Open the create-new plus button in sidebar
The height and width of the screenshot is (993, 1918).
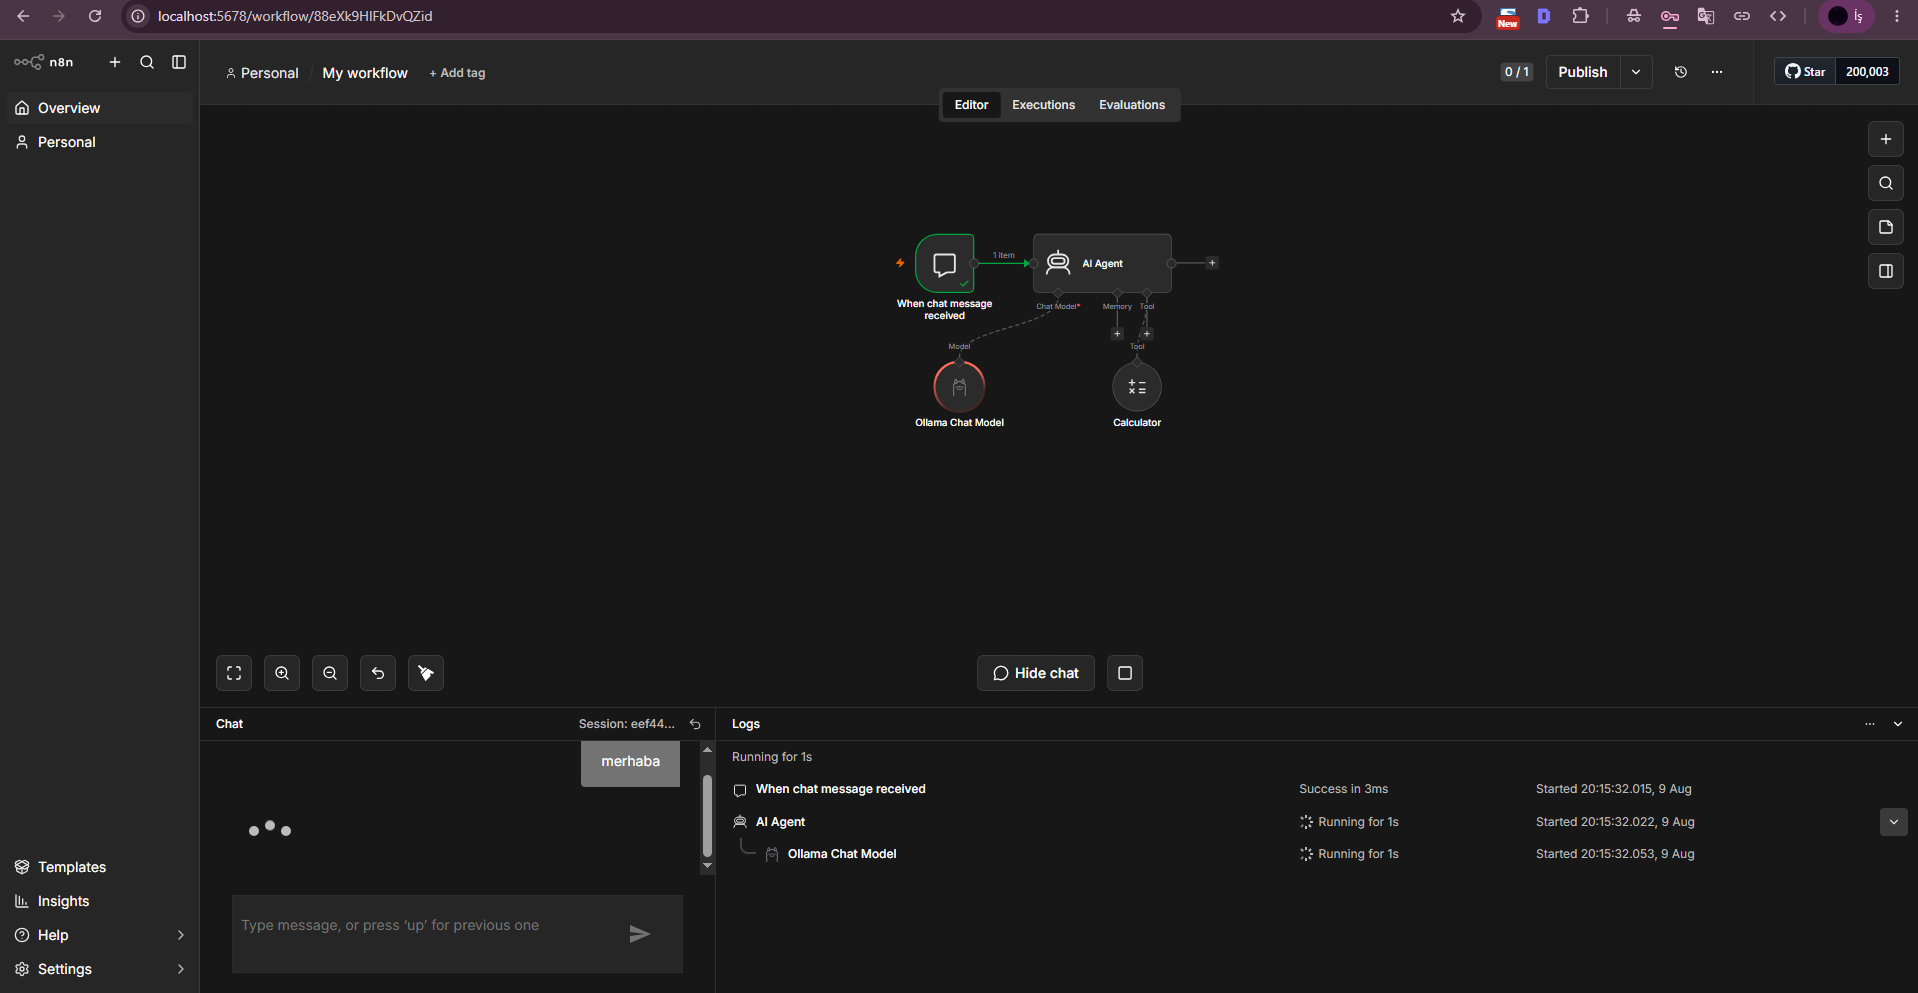[115, 62]
